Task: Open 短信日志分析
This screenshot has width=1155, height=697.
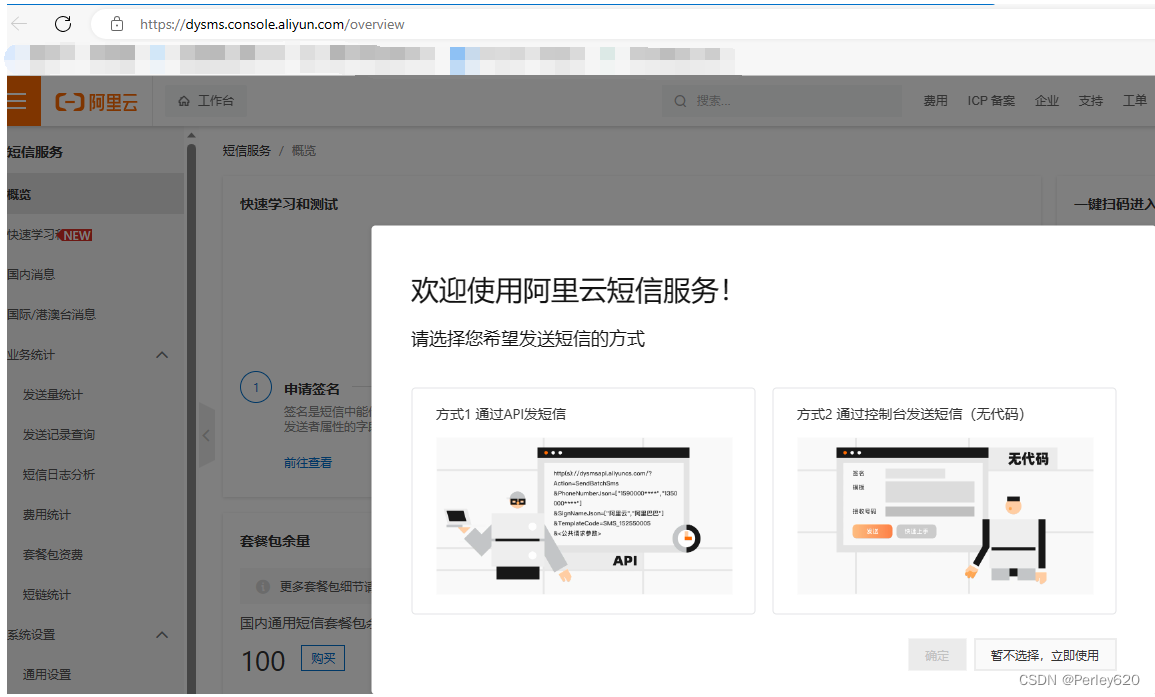Action: tap(59, 474)
